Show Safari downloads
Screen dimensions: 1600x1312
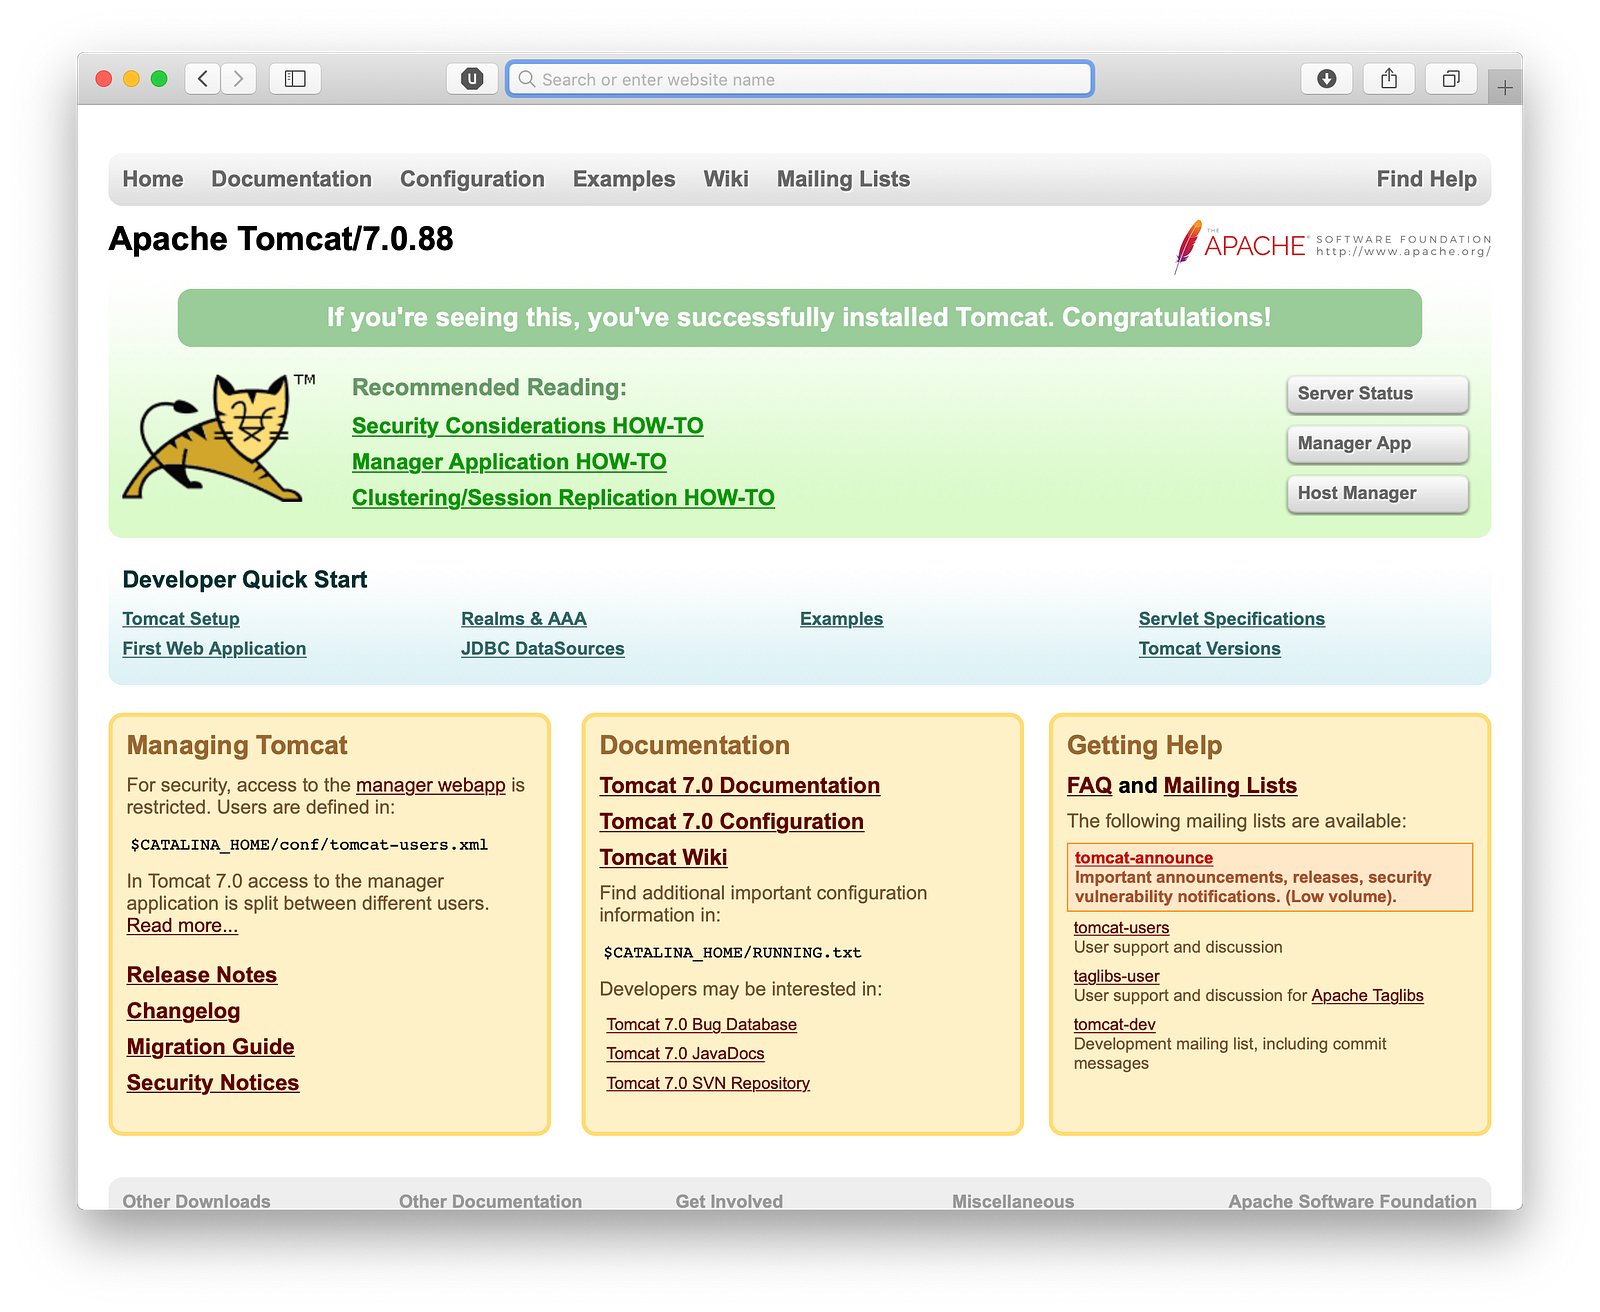coord(1327,79)
